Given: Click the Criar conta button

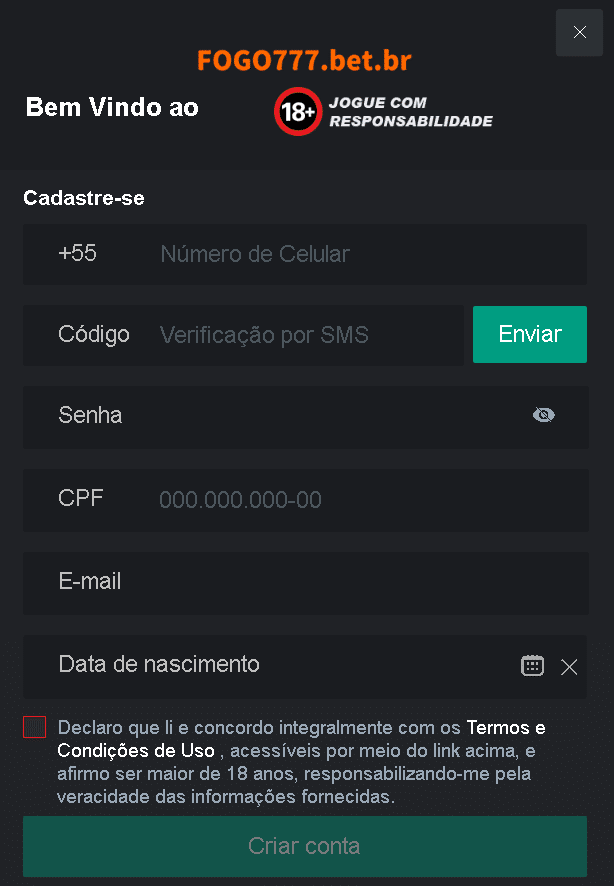Looking at the screenshot, I should tap(305, 846).
